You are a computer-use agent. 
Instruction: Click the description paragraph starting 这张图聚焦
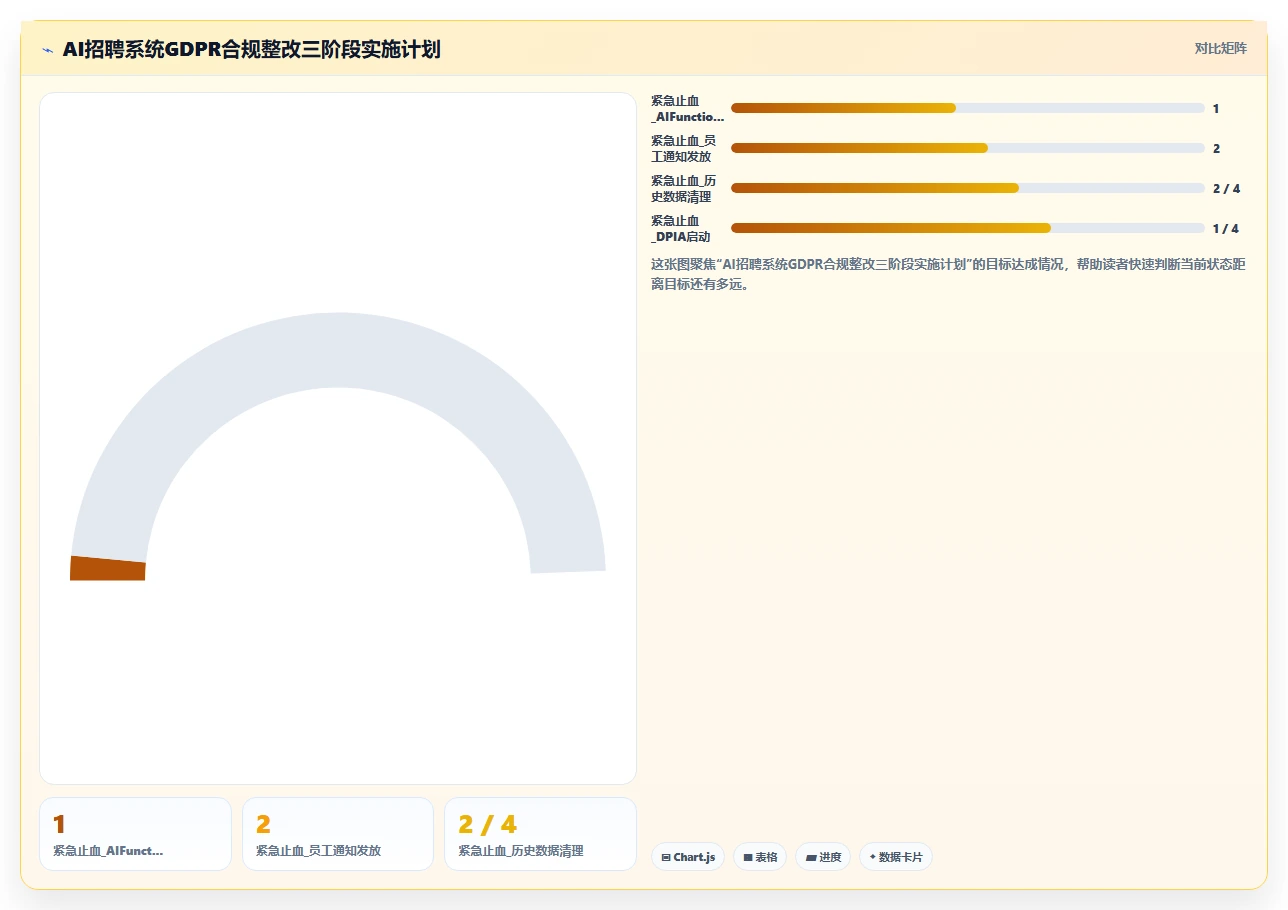(948, 274)
